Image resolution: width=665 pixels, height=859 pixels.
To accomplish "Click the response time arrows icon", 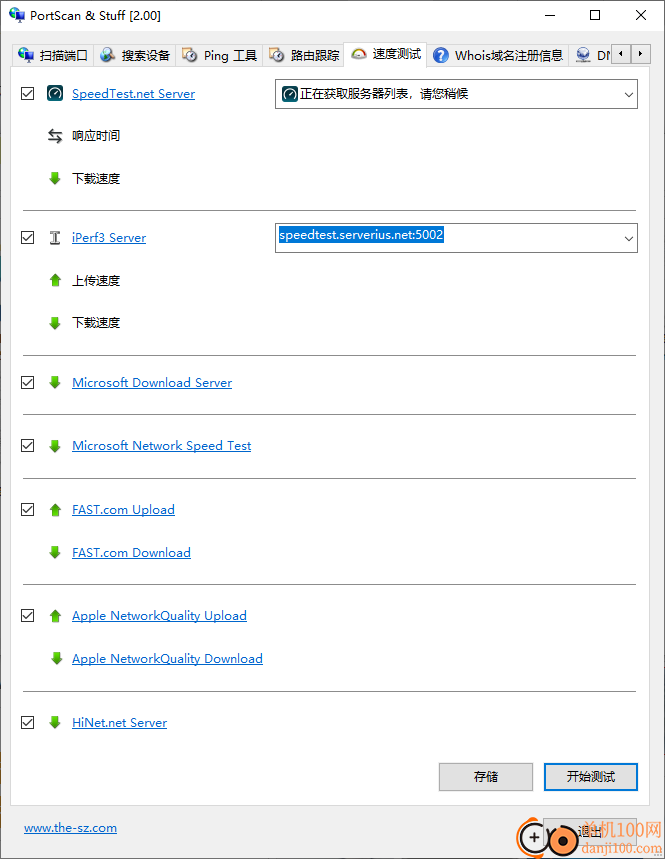I will coord(55,136).
